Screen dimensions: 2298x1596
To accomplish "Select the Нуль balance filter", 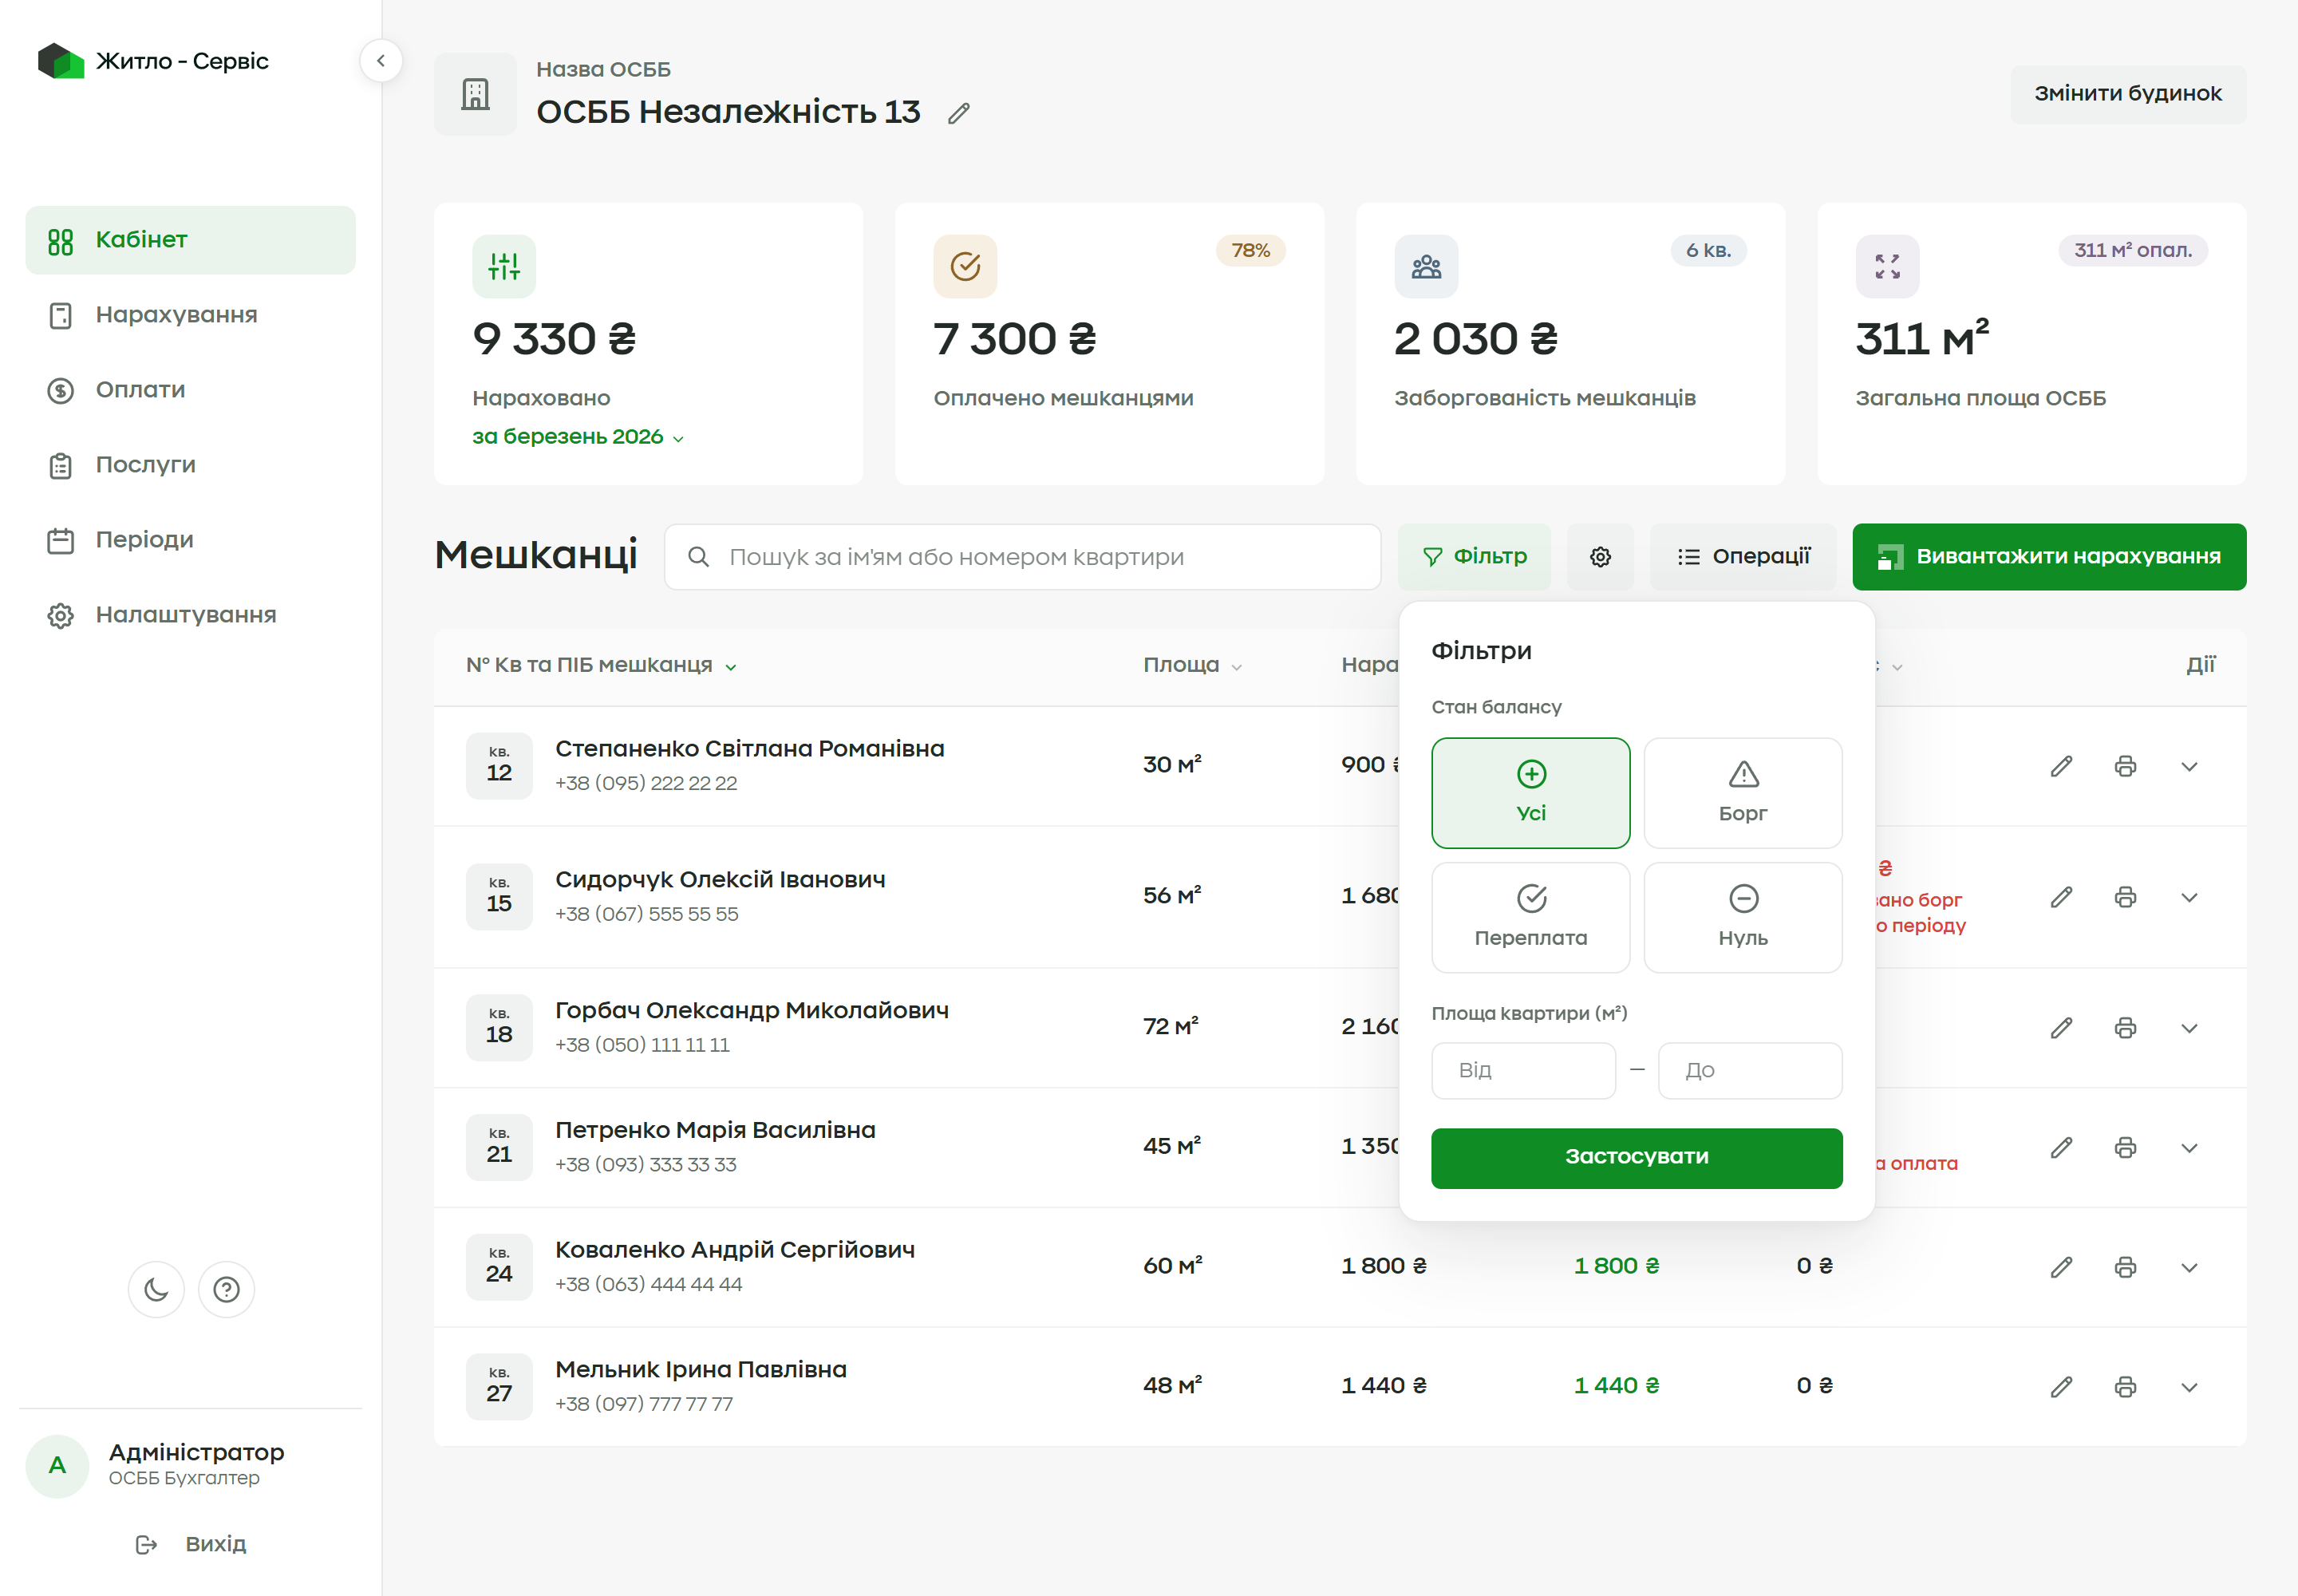I will pos(1743,918).
